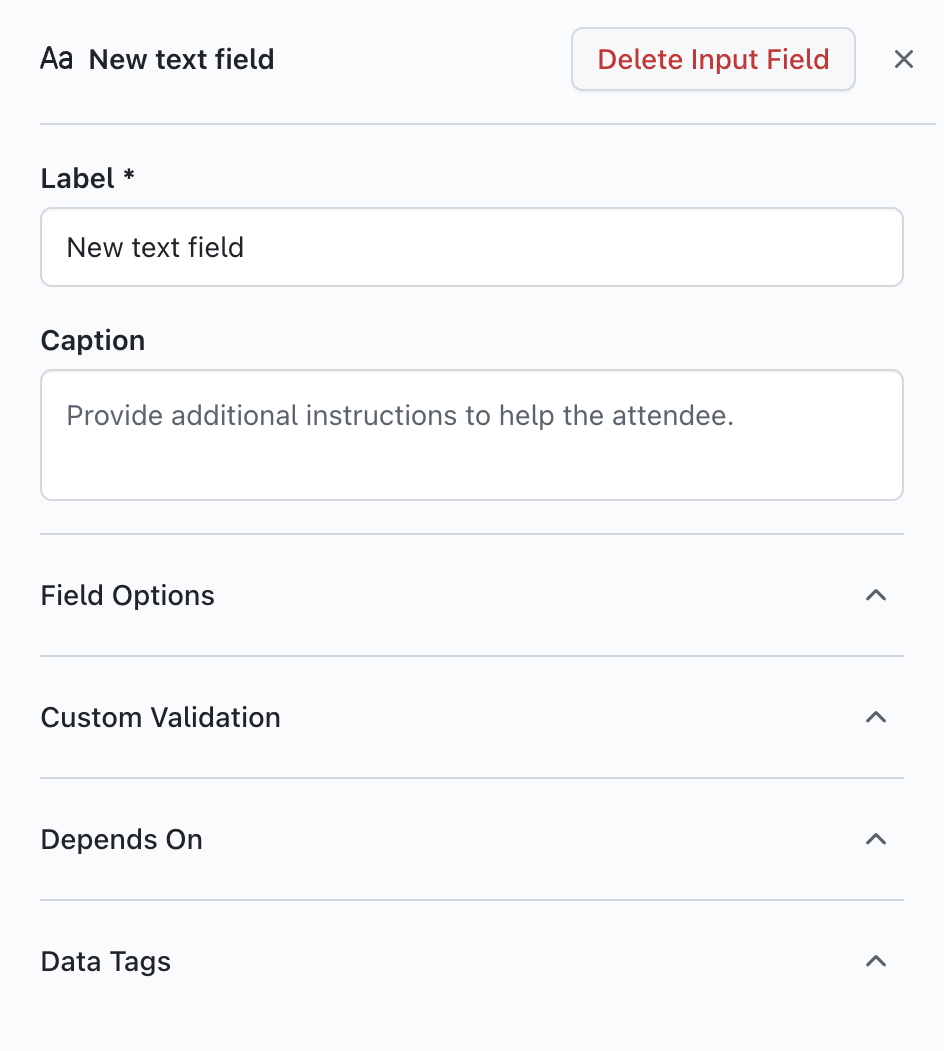Click the divider line under the panel header
This screenshot has height=1051, width=944.
coord(487,124)
